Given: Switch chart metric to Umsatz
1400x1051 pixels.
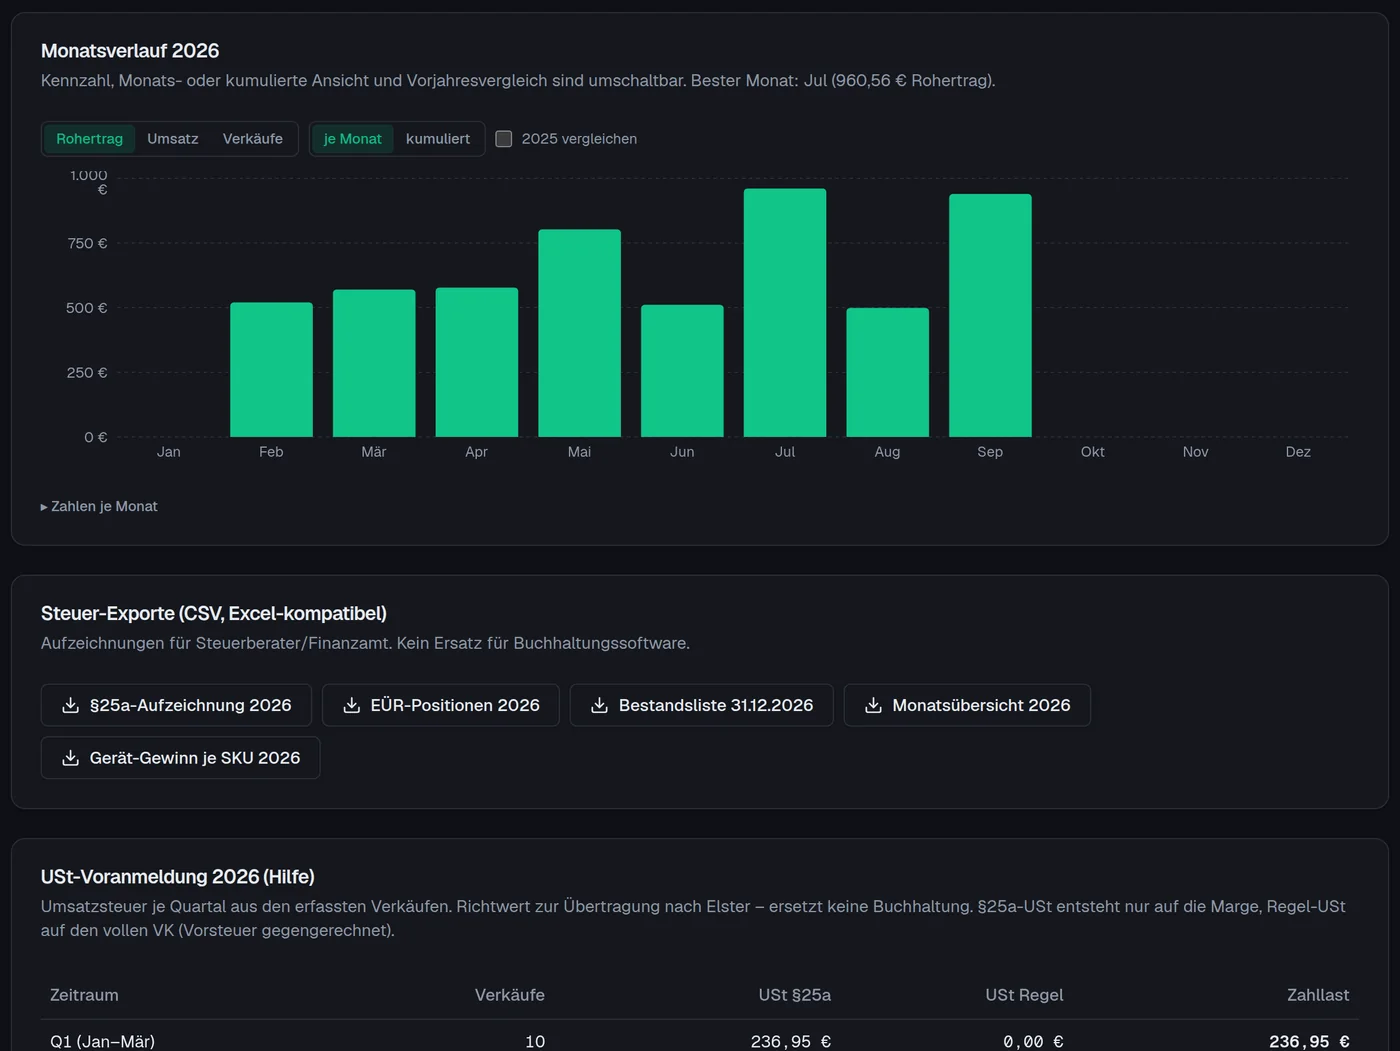Looking at the screenshot, I should coord(173,139).
